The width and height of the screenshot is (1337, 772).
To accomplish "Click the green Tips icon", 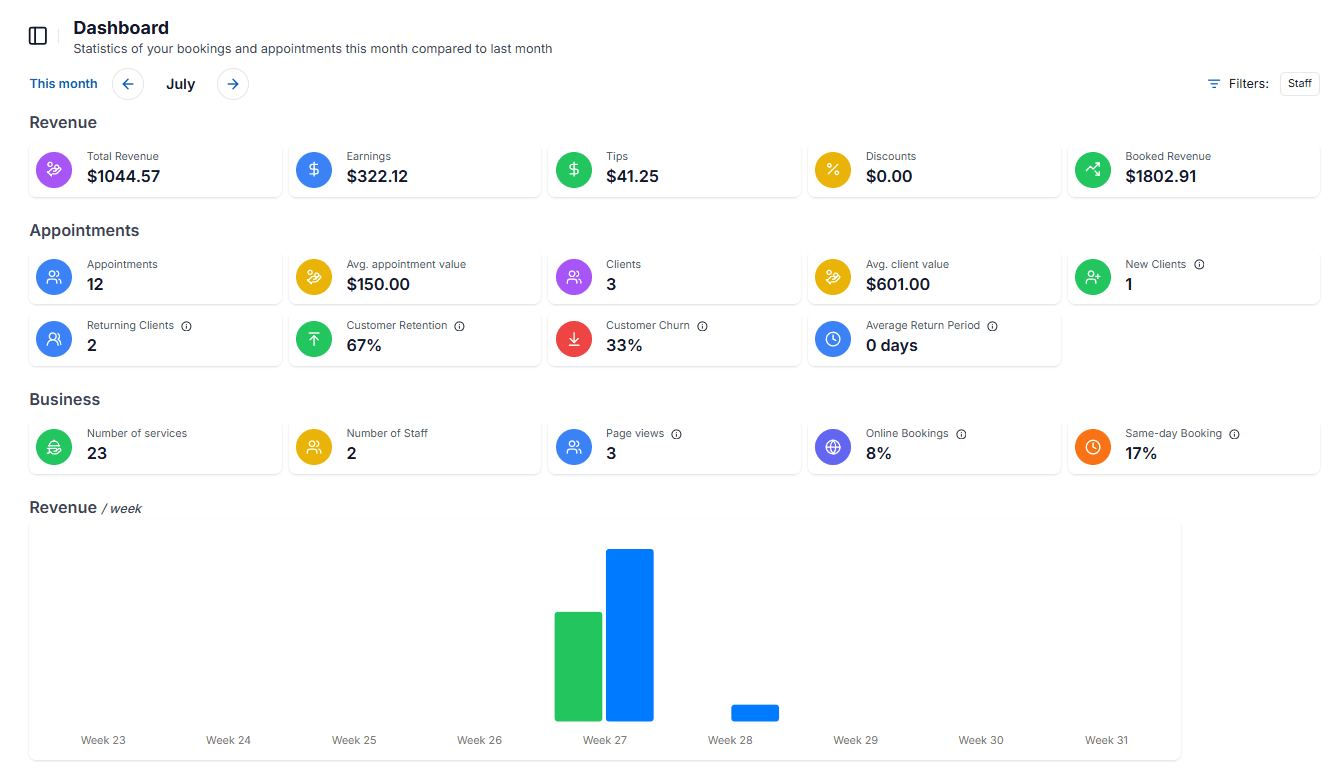I will (573, 169).
